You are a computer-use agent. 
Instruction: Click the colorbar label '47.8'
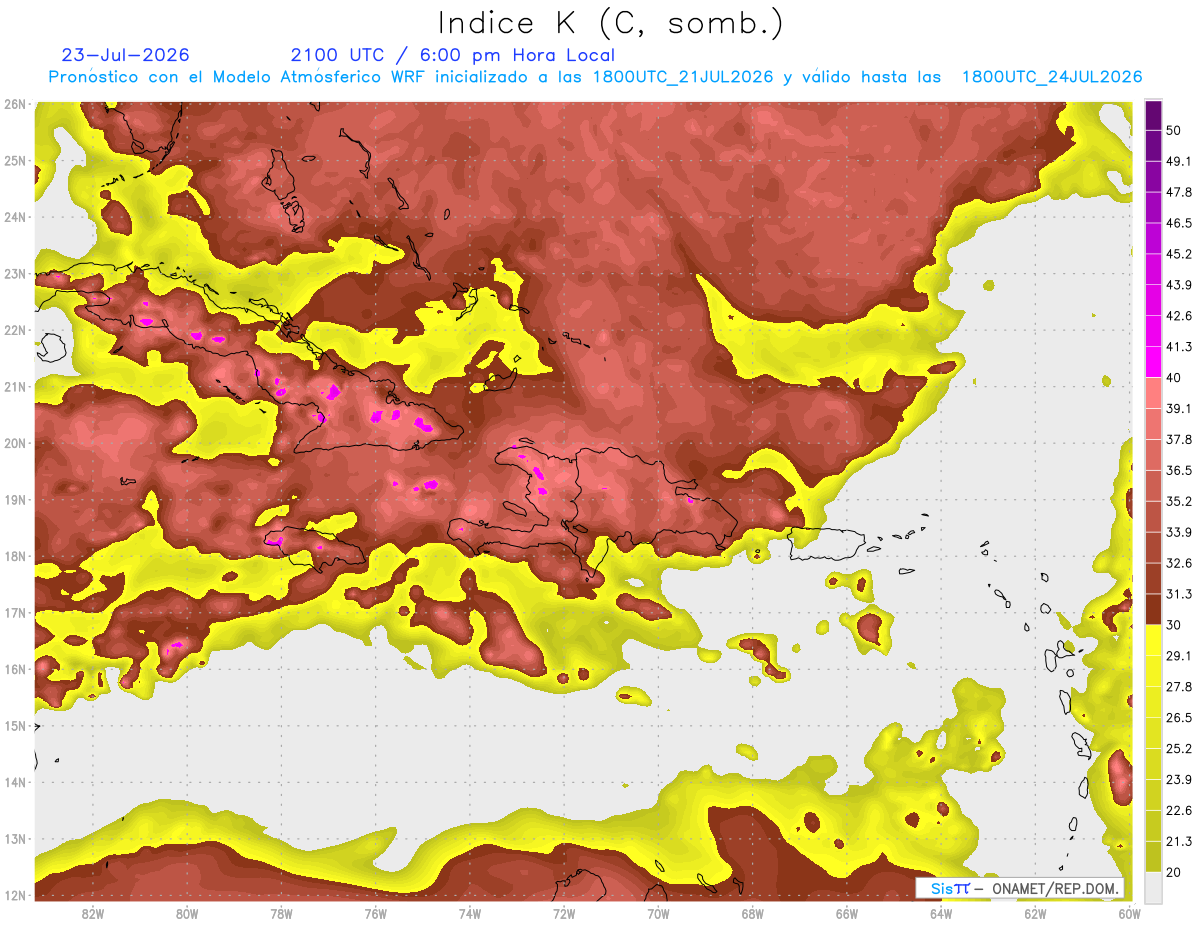1179,192
